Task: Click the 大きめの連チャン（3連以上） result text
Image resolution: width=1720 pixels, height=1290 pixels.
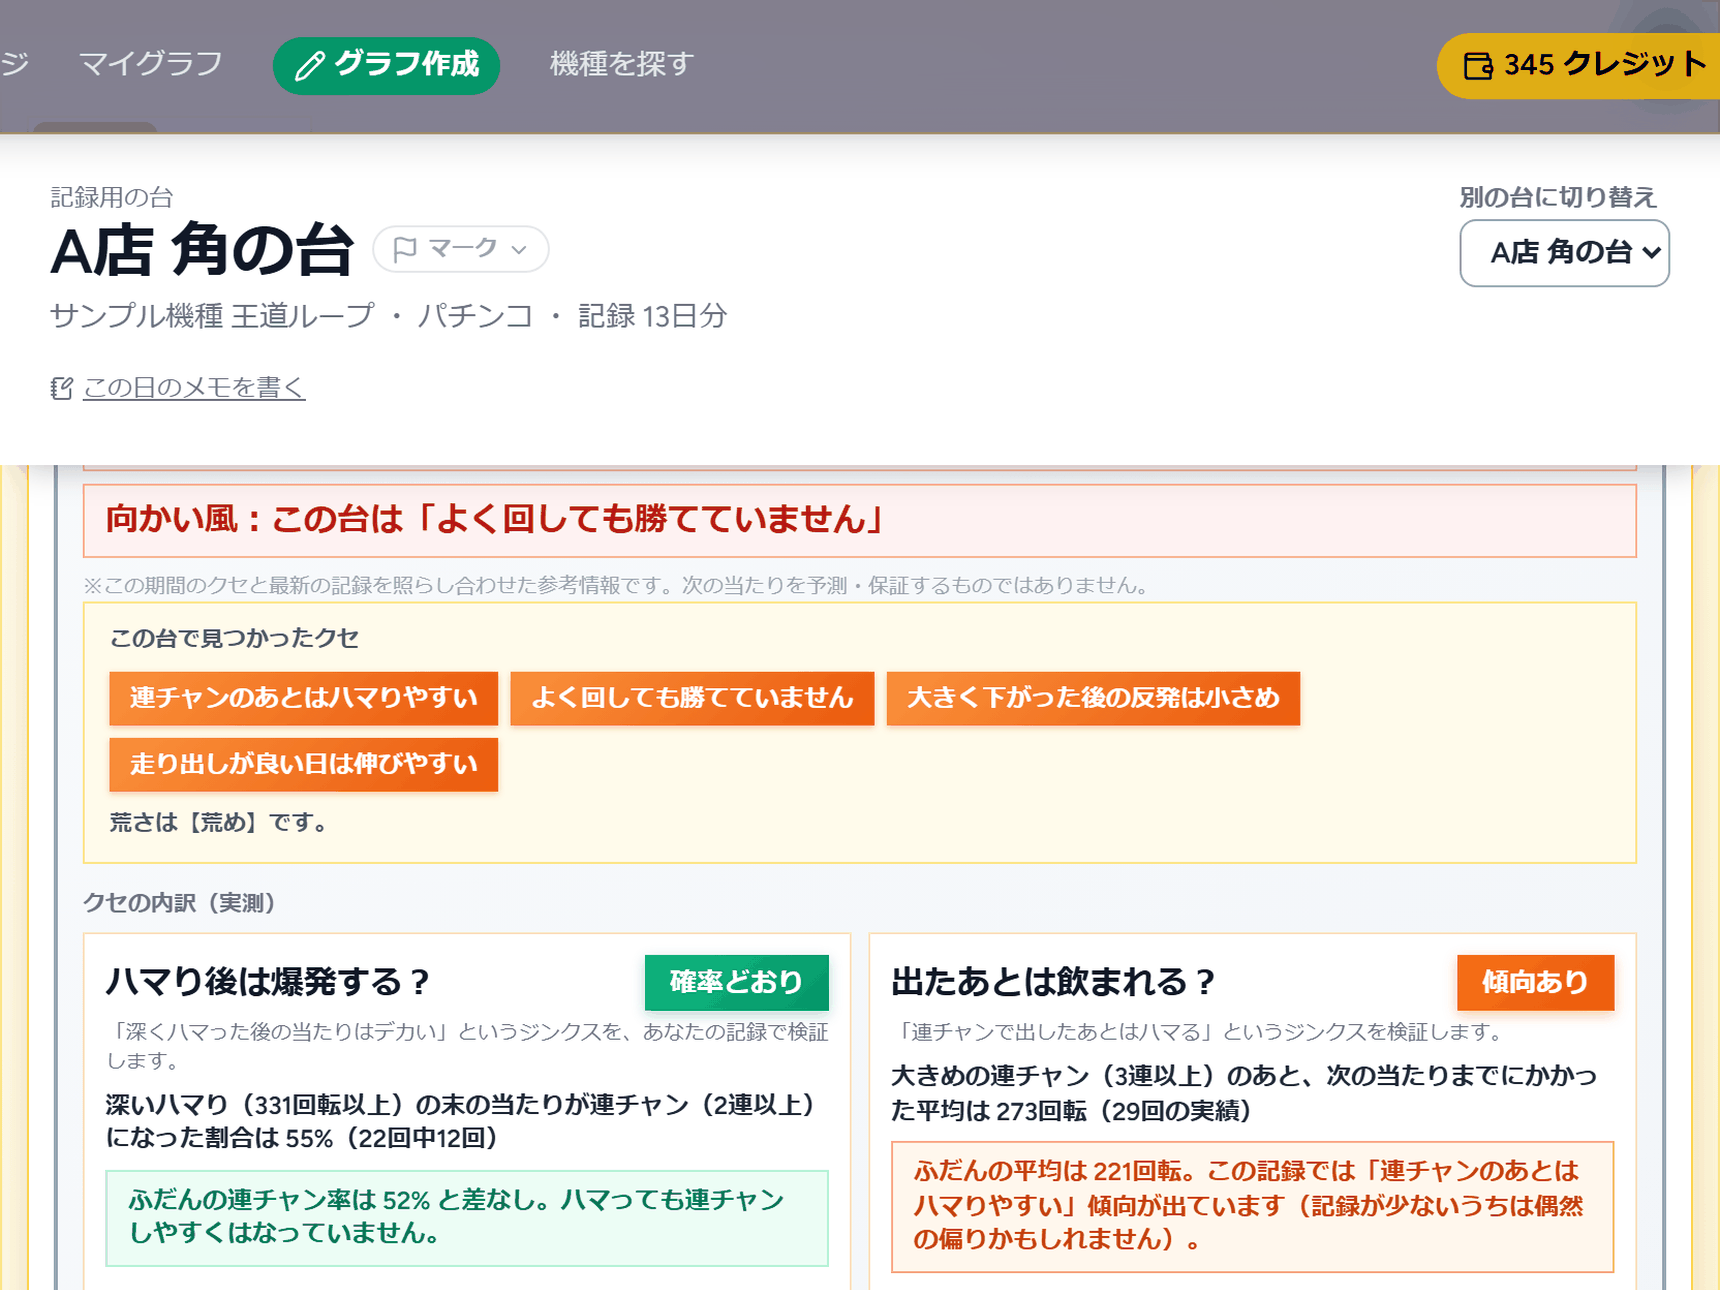Action: [x=1244, y=1093]
